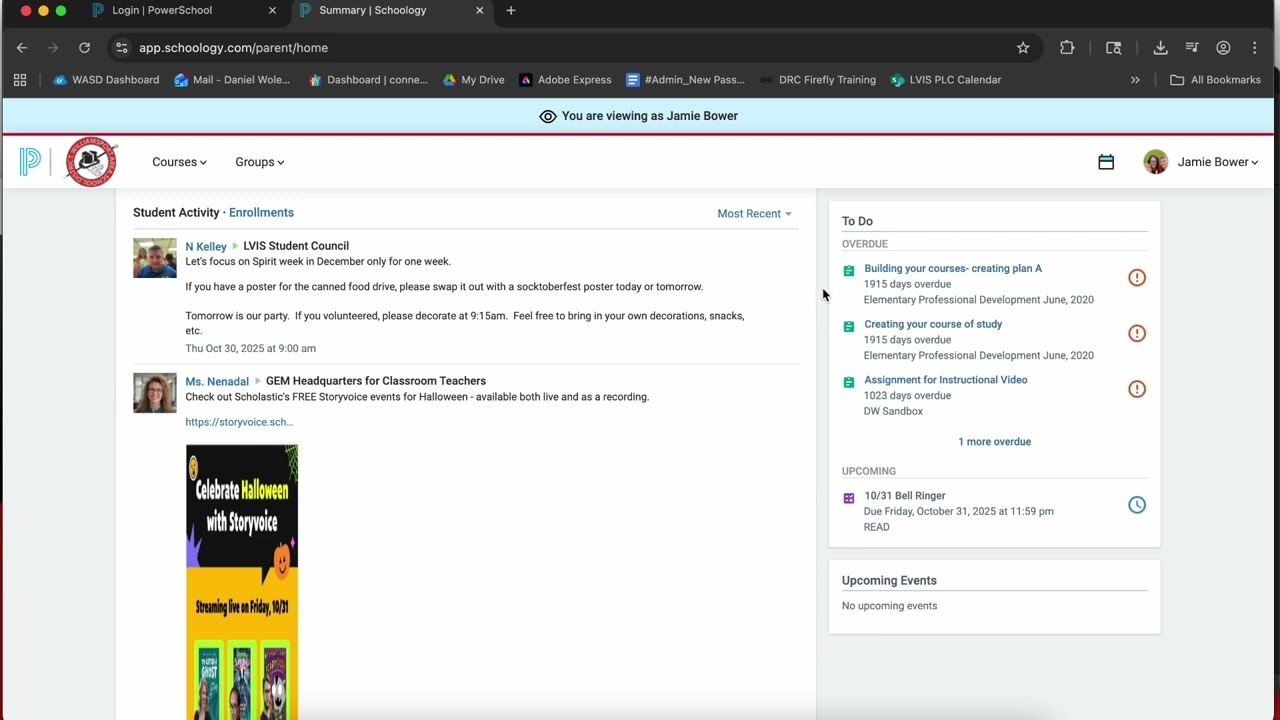Click the assignment icon beside Creating your course of study
The height and width of the screenshot is (720, 1280).
(x=849, y=327)
